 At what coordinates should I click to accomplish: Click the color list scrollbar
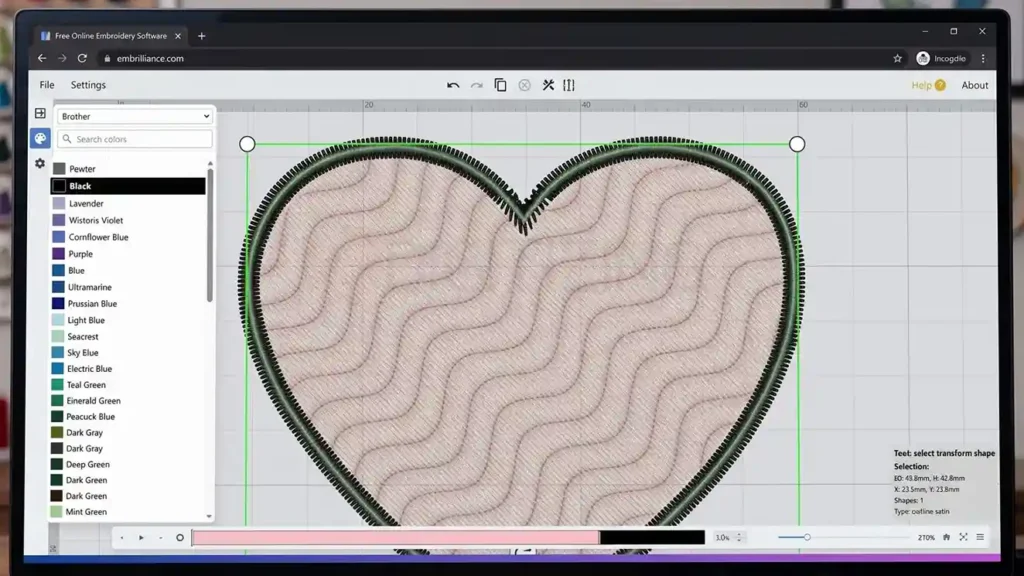[210, 235]
